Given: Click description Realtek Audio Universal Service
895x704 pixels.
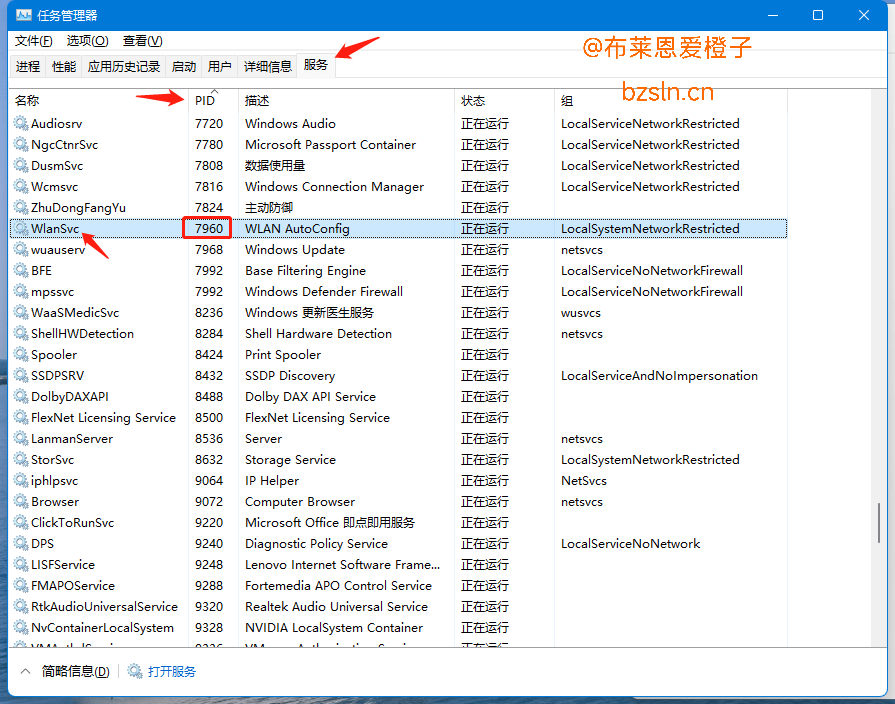Looking at the screenshot, I should pyautogui.click(x=336, y=606).
